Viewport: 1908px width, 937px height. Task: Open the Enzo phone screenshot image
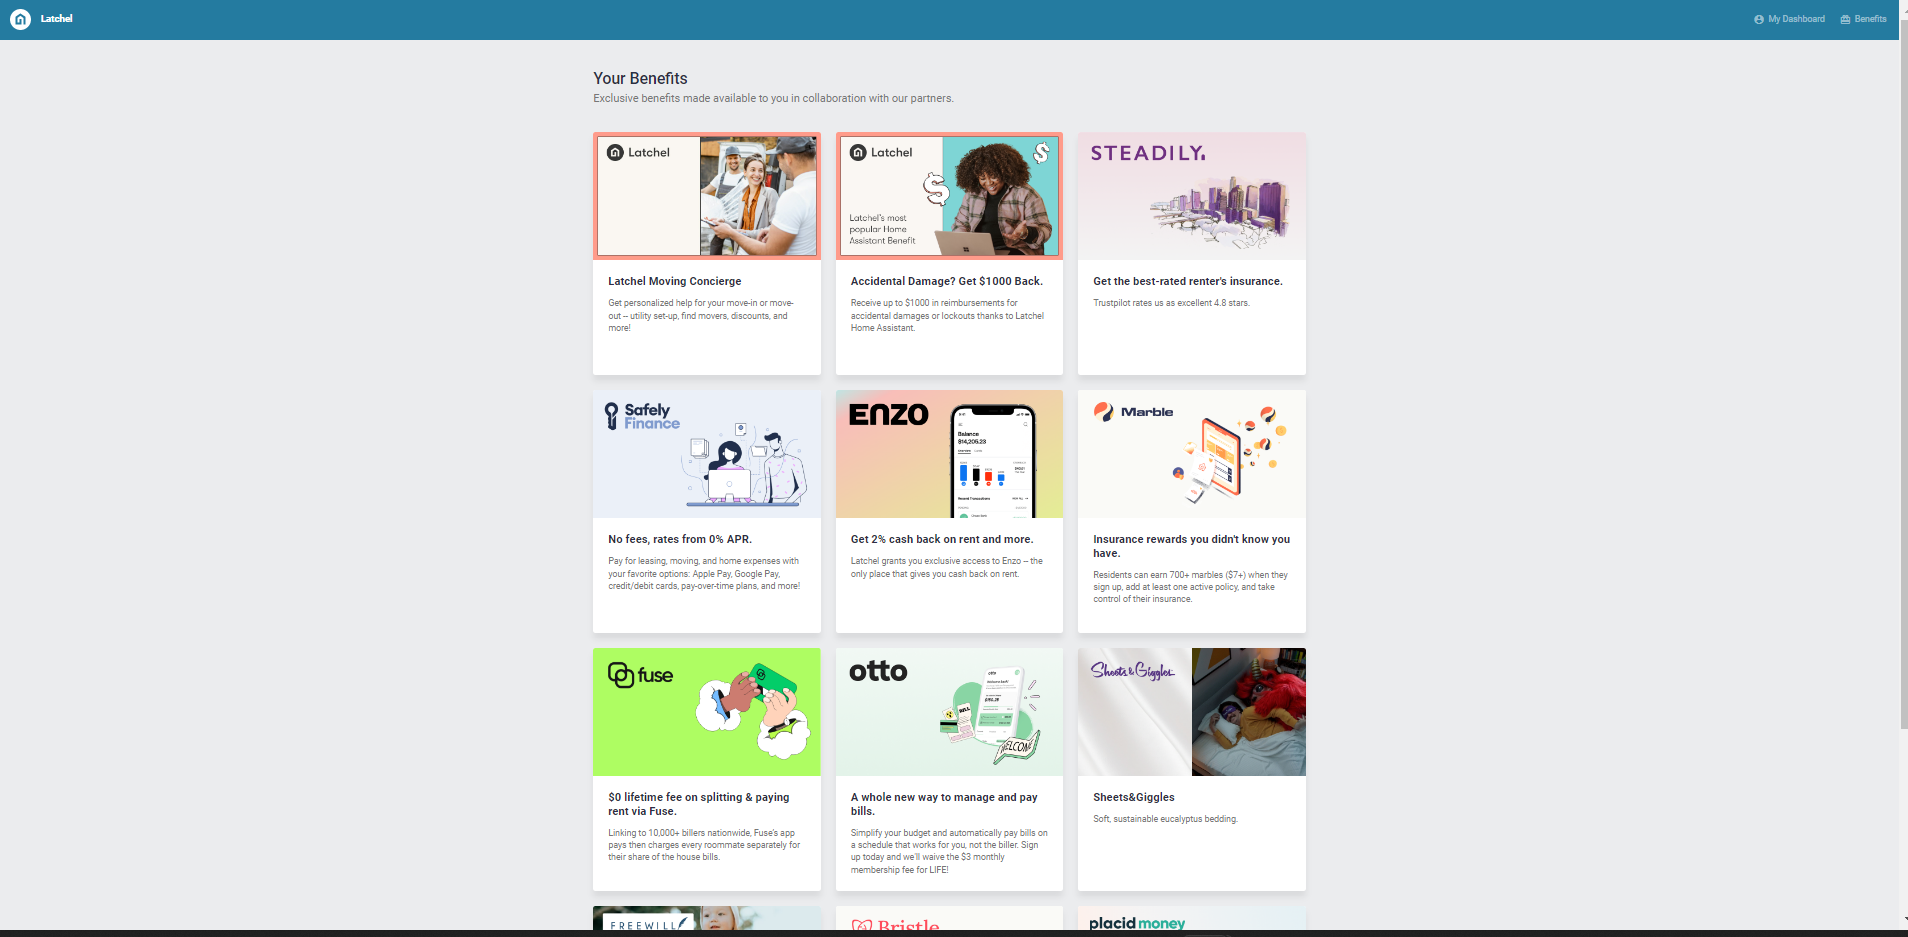(992, 461)
